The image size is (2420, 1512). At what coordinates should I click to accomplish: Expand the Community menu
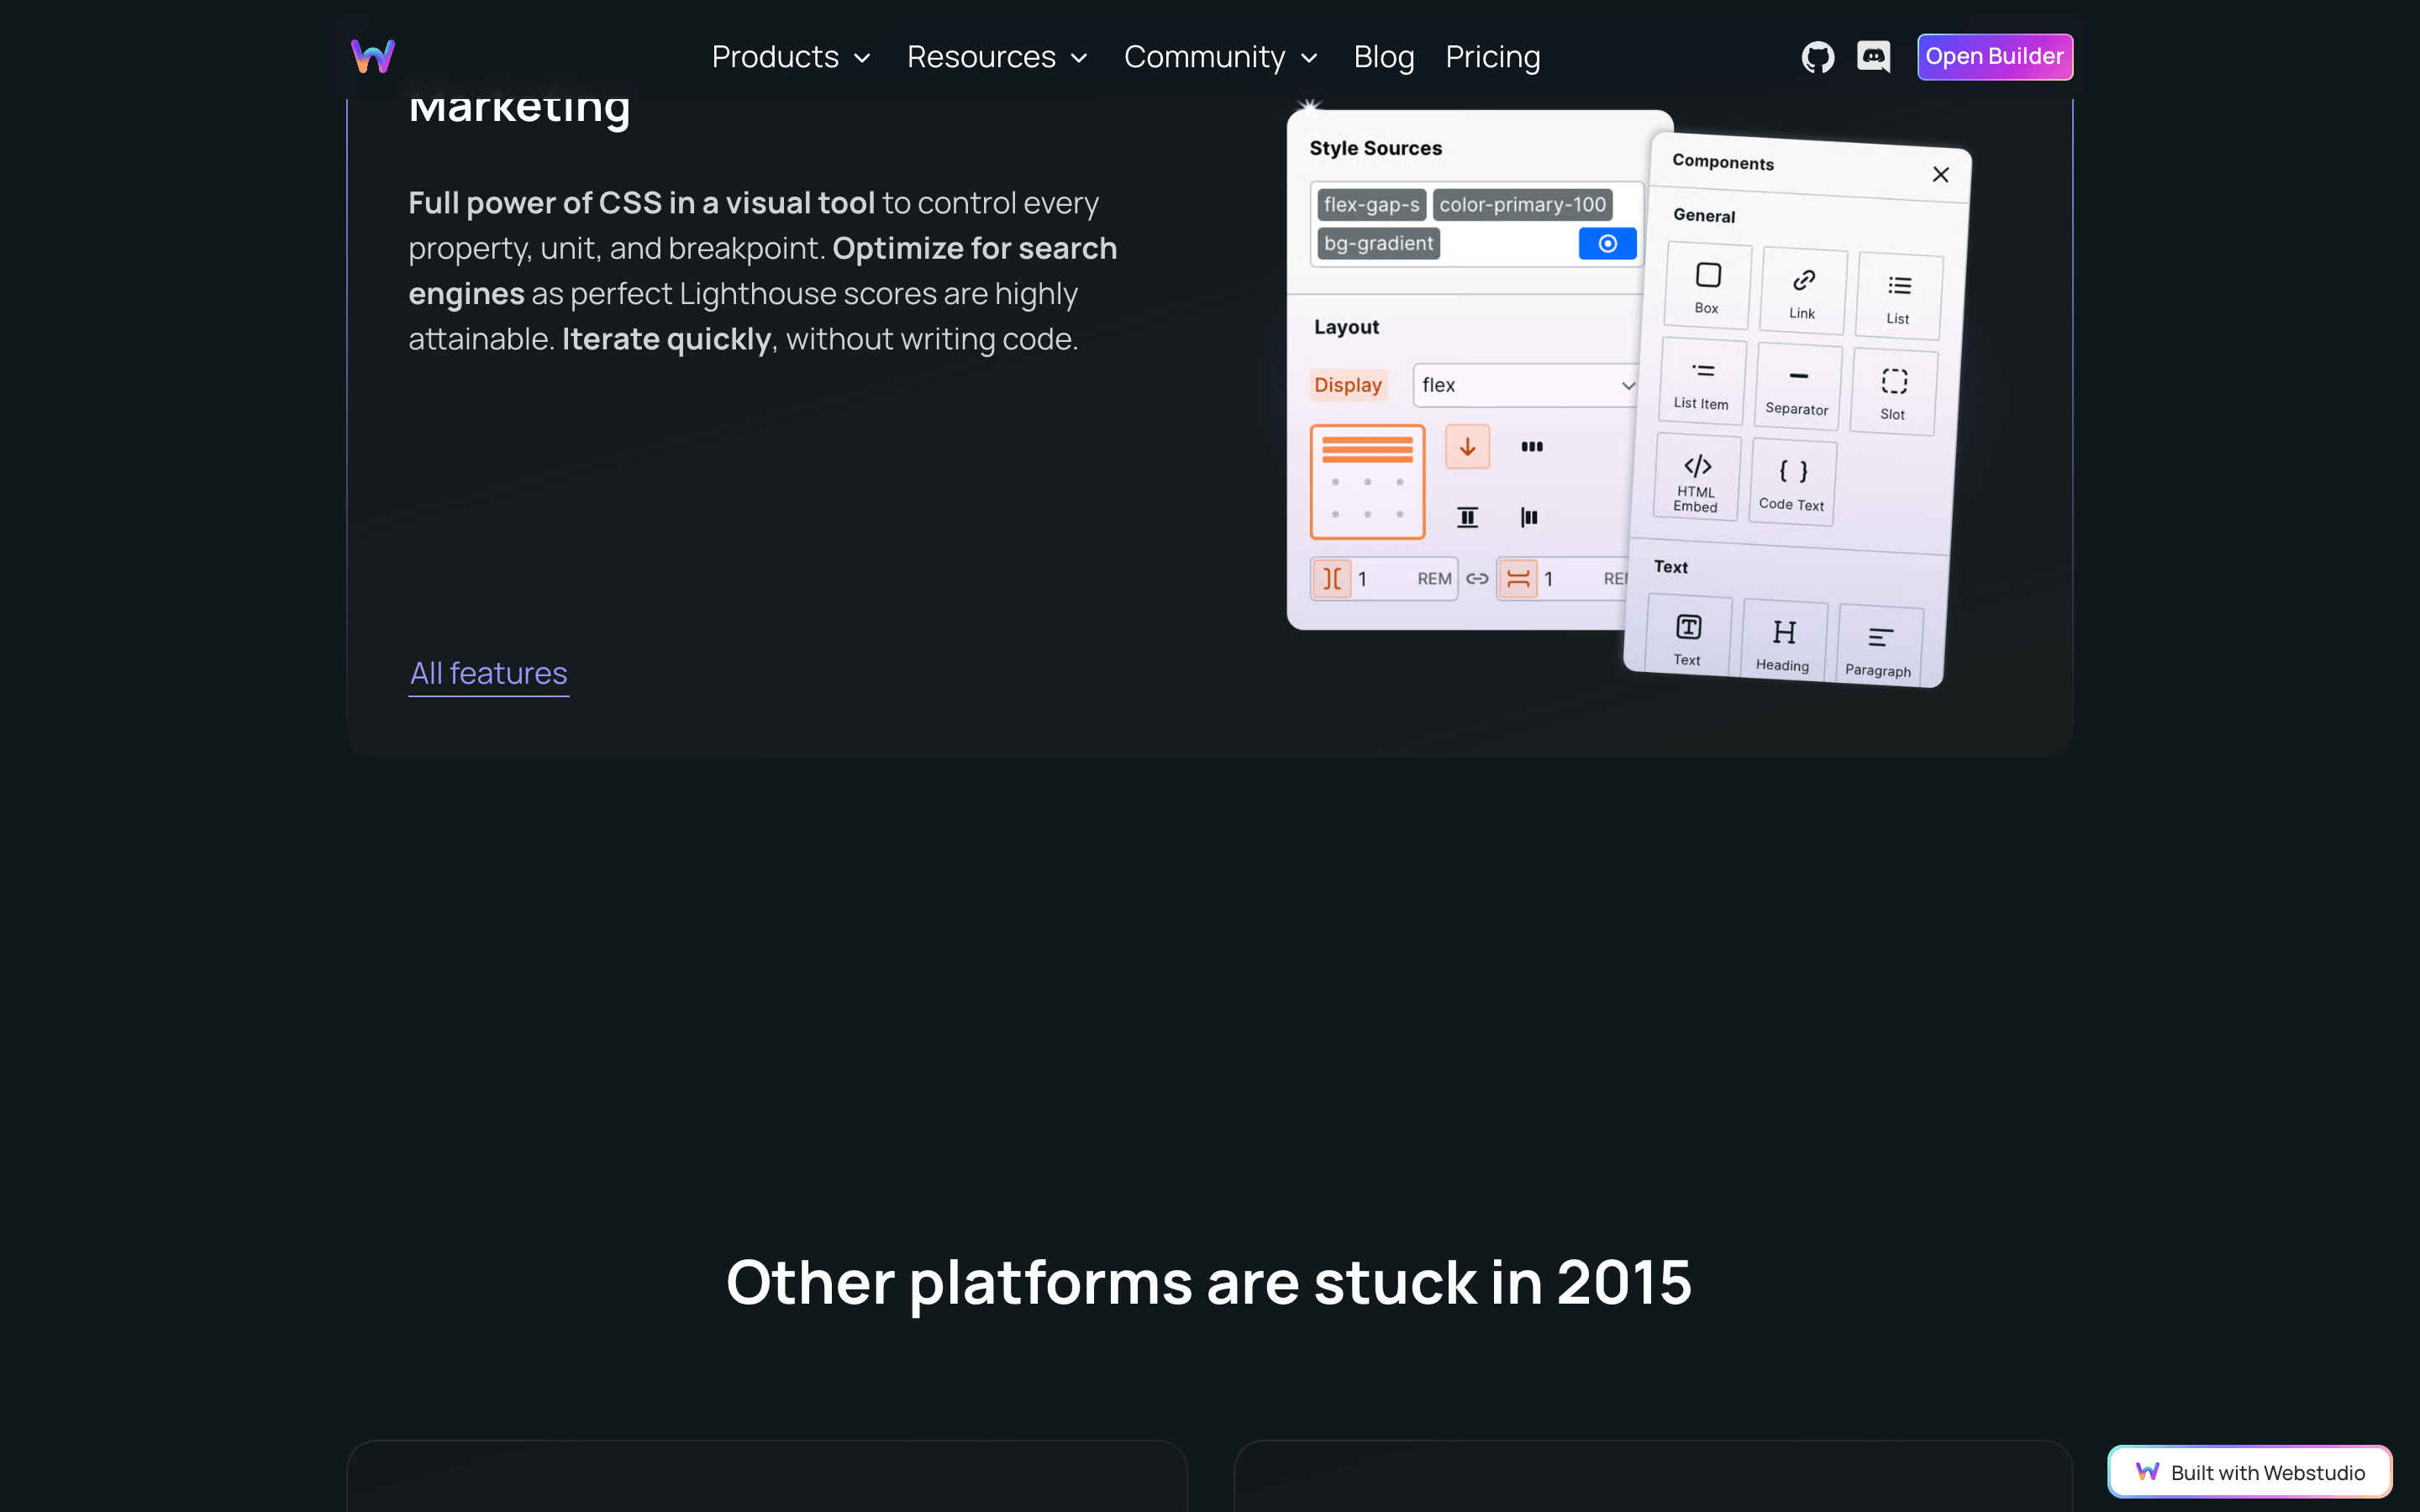[x=1221, y=57]
